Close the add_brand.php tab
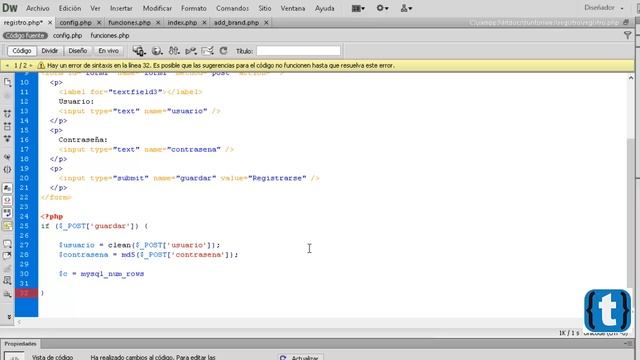This screenshot has width=640, height=360. pos(266,23)
